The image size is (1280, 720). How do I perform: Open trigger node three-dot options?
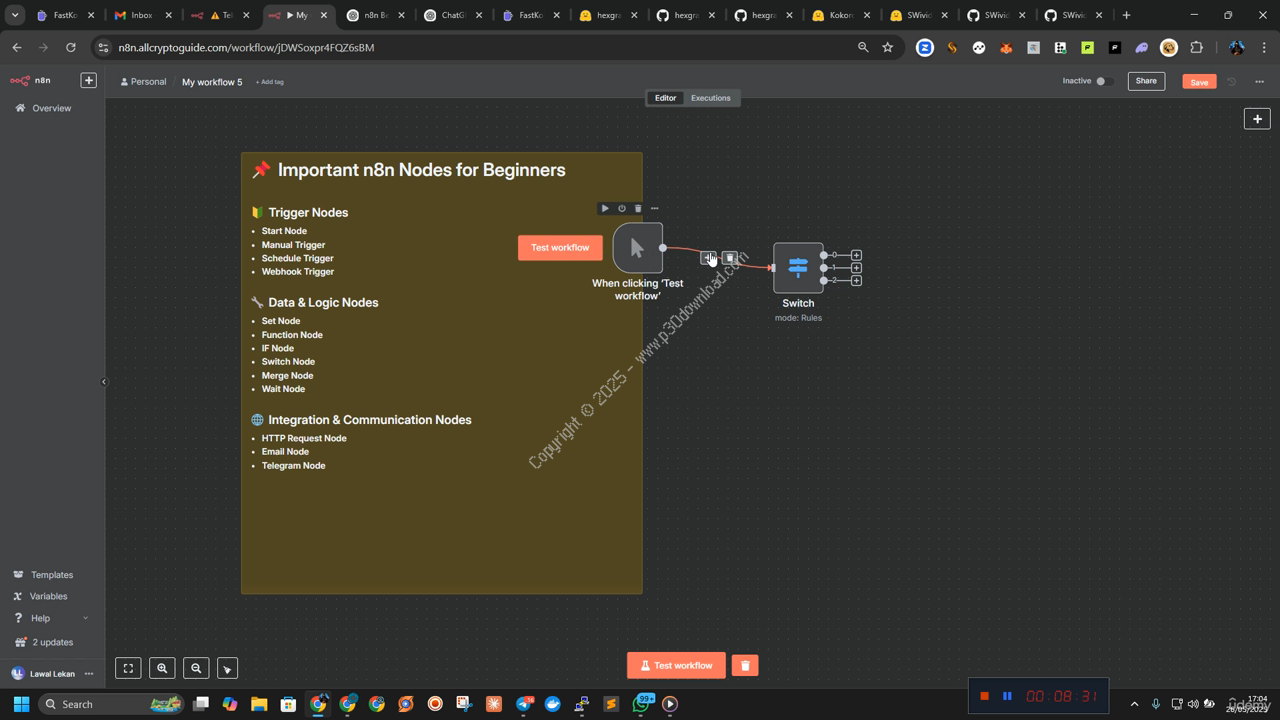click(x=655, y=208)
